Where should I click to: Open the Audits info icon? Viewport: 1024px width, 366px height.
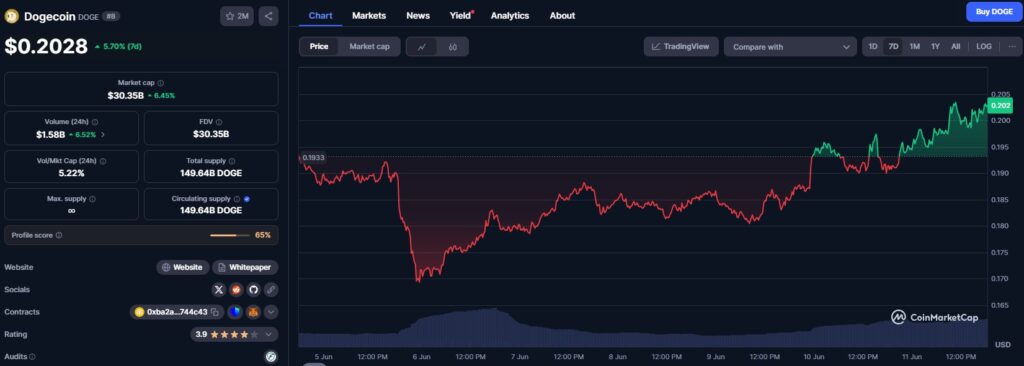coord(33,357)
